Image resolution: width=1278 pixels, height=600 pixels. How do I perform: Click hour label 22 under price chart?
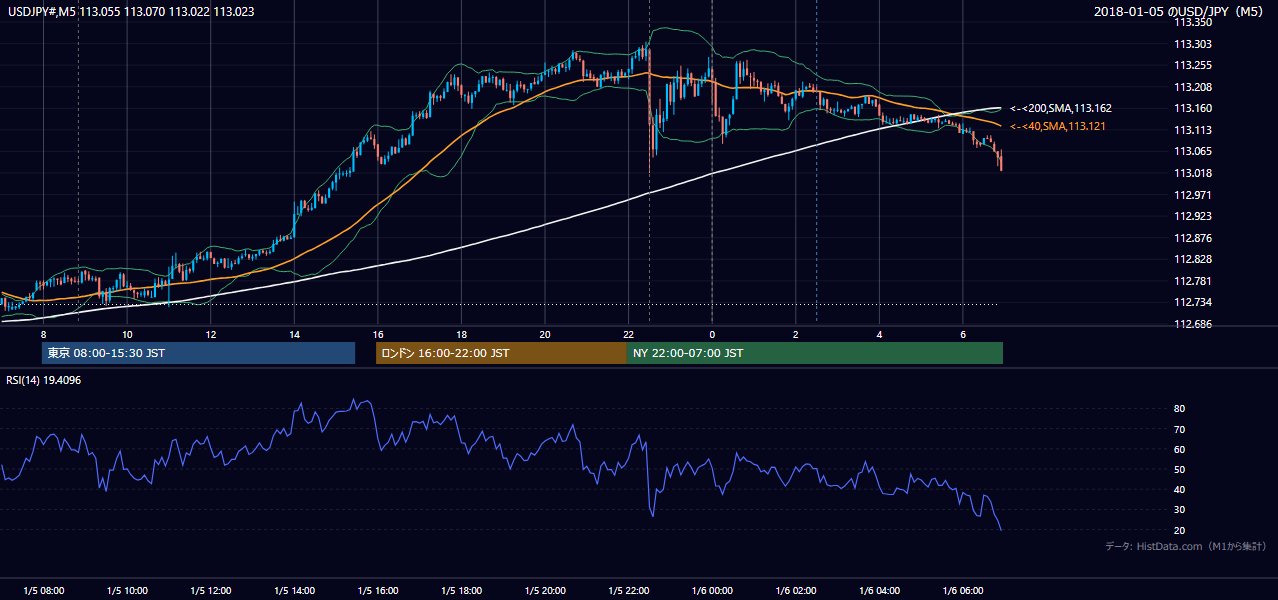(x=628, y=333)
